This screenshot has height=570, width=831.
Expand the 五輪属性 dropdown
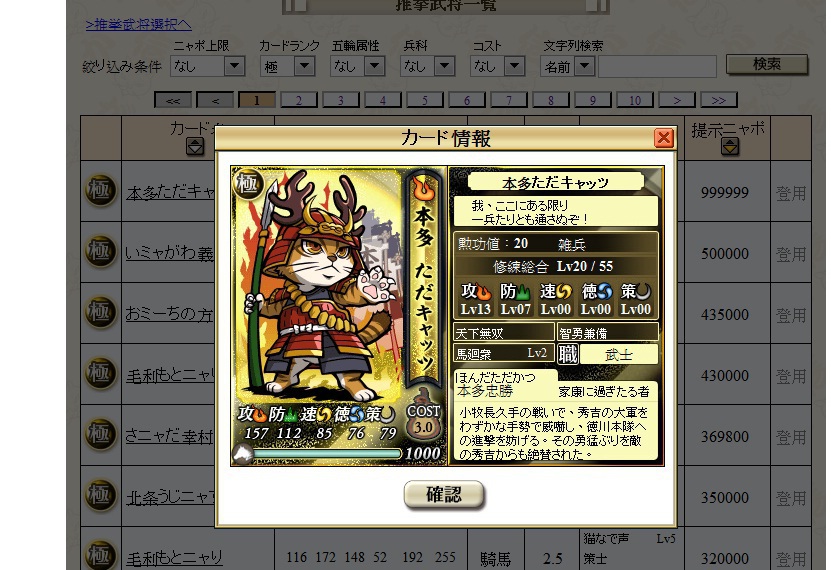[x=357, y=66]
